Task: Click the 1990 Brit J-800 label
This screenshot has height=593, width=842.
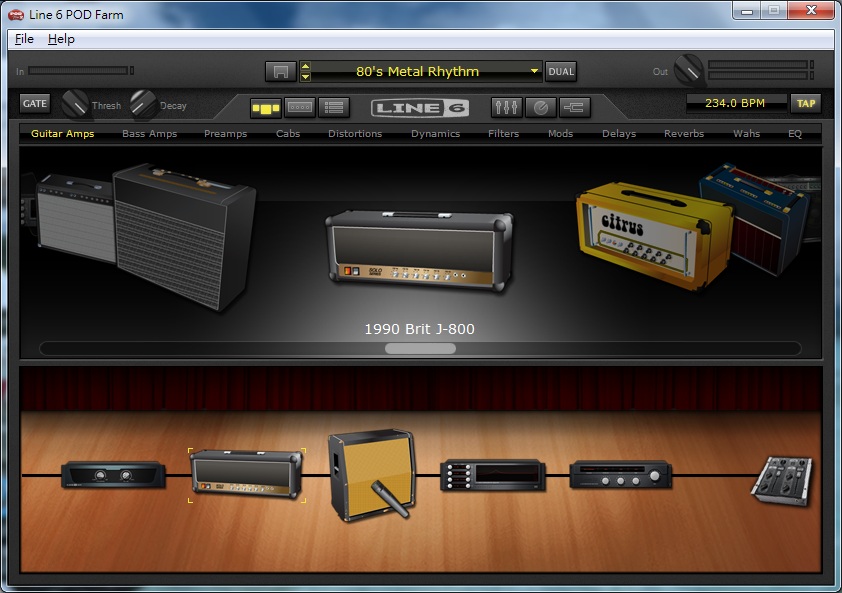Action: click(x=419, y=329)
